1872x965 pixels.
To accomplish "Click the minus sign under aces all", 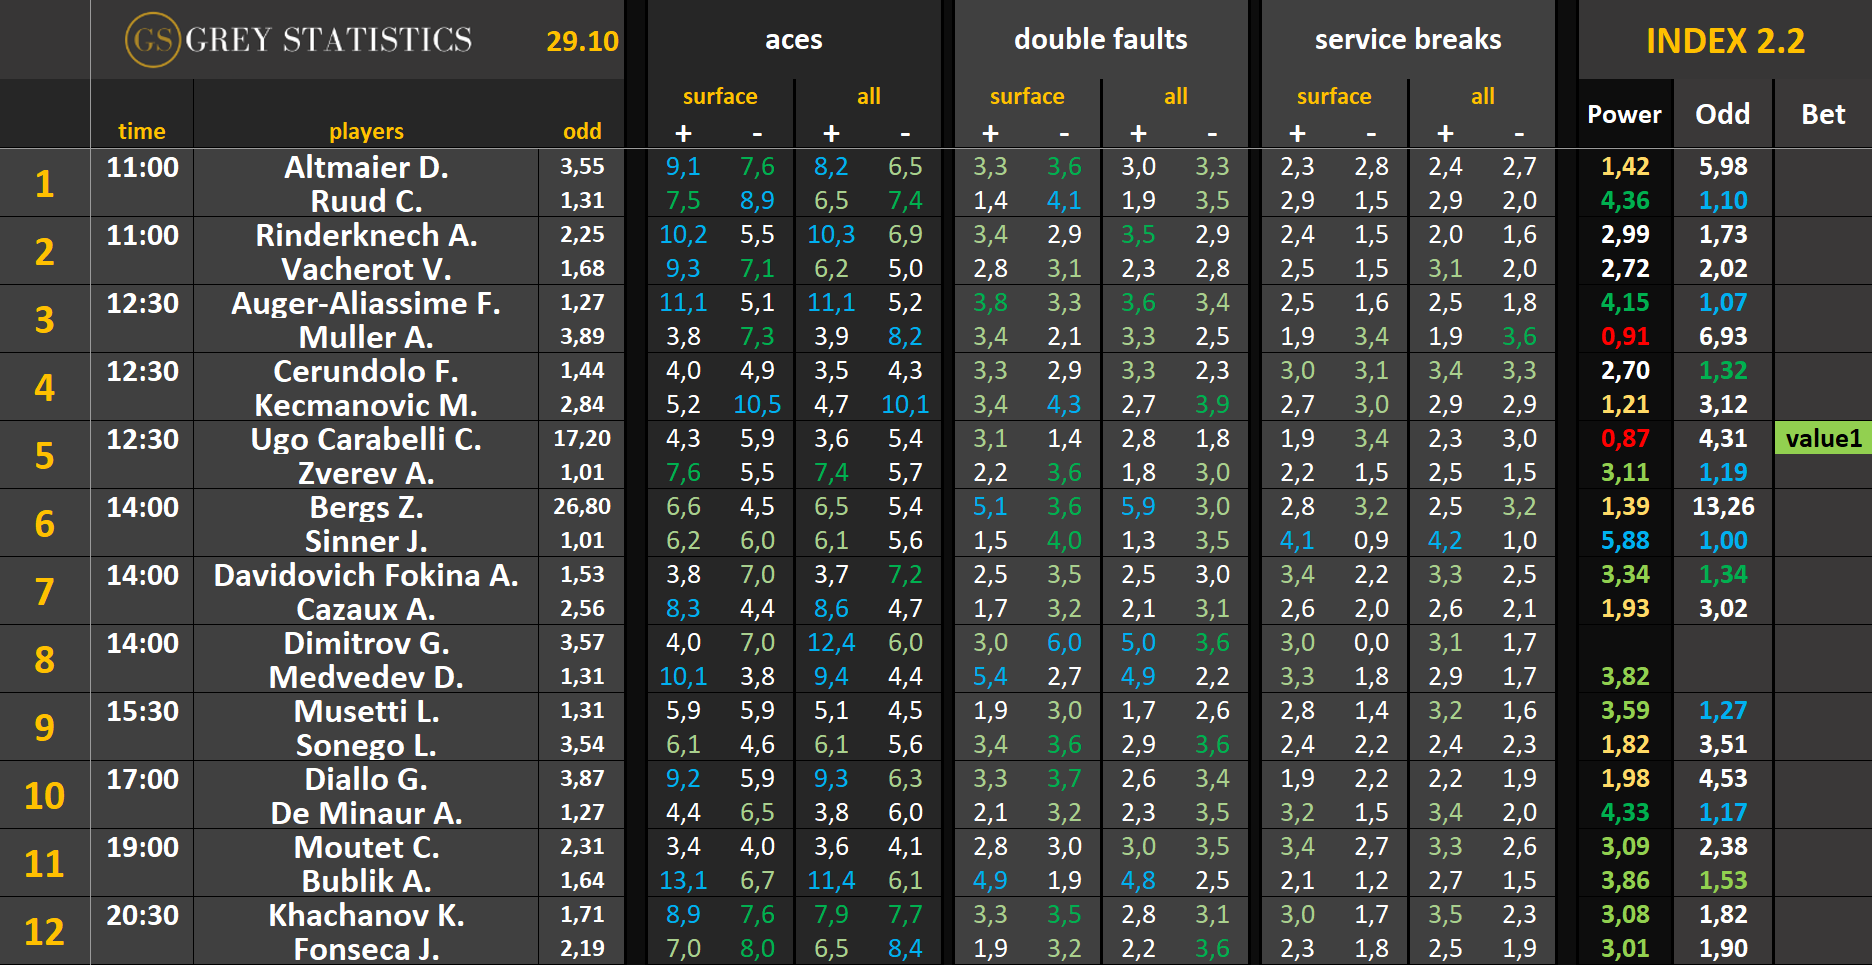I will 905,134.
